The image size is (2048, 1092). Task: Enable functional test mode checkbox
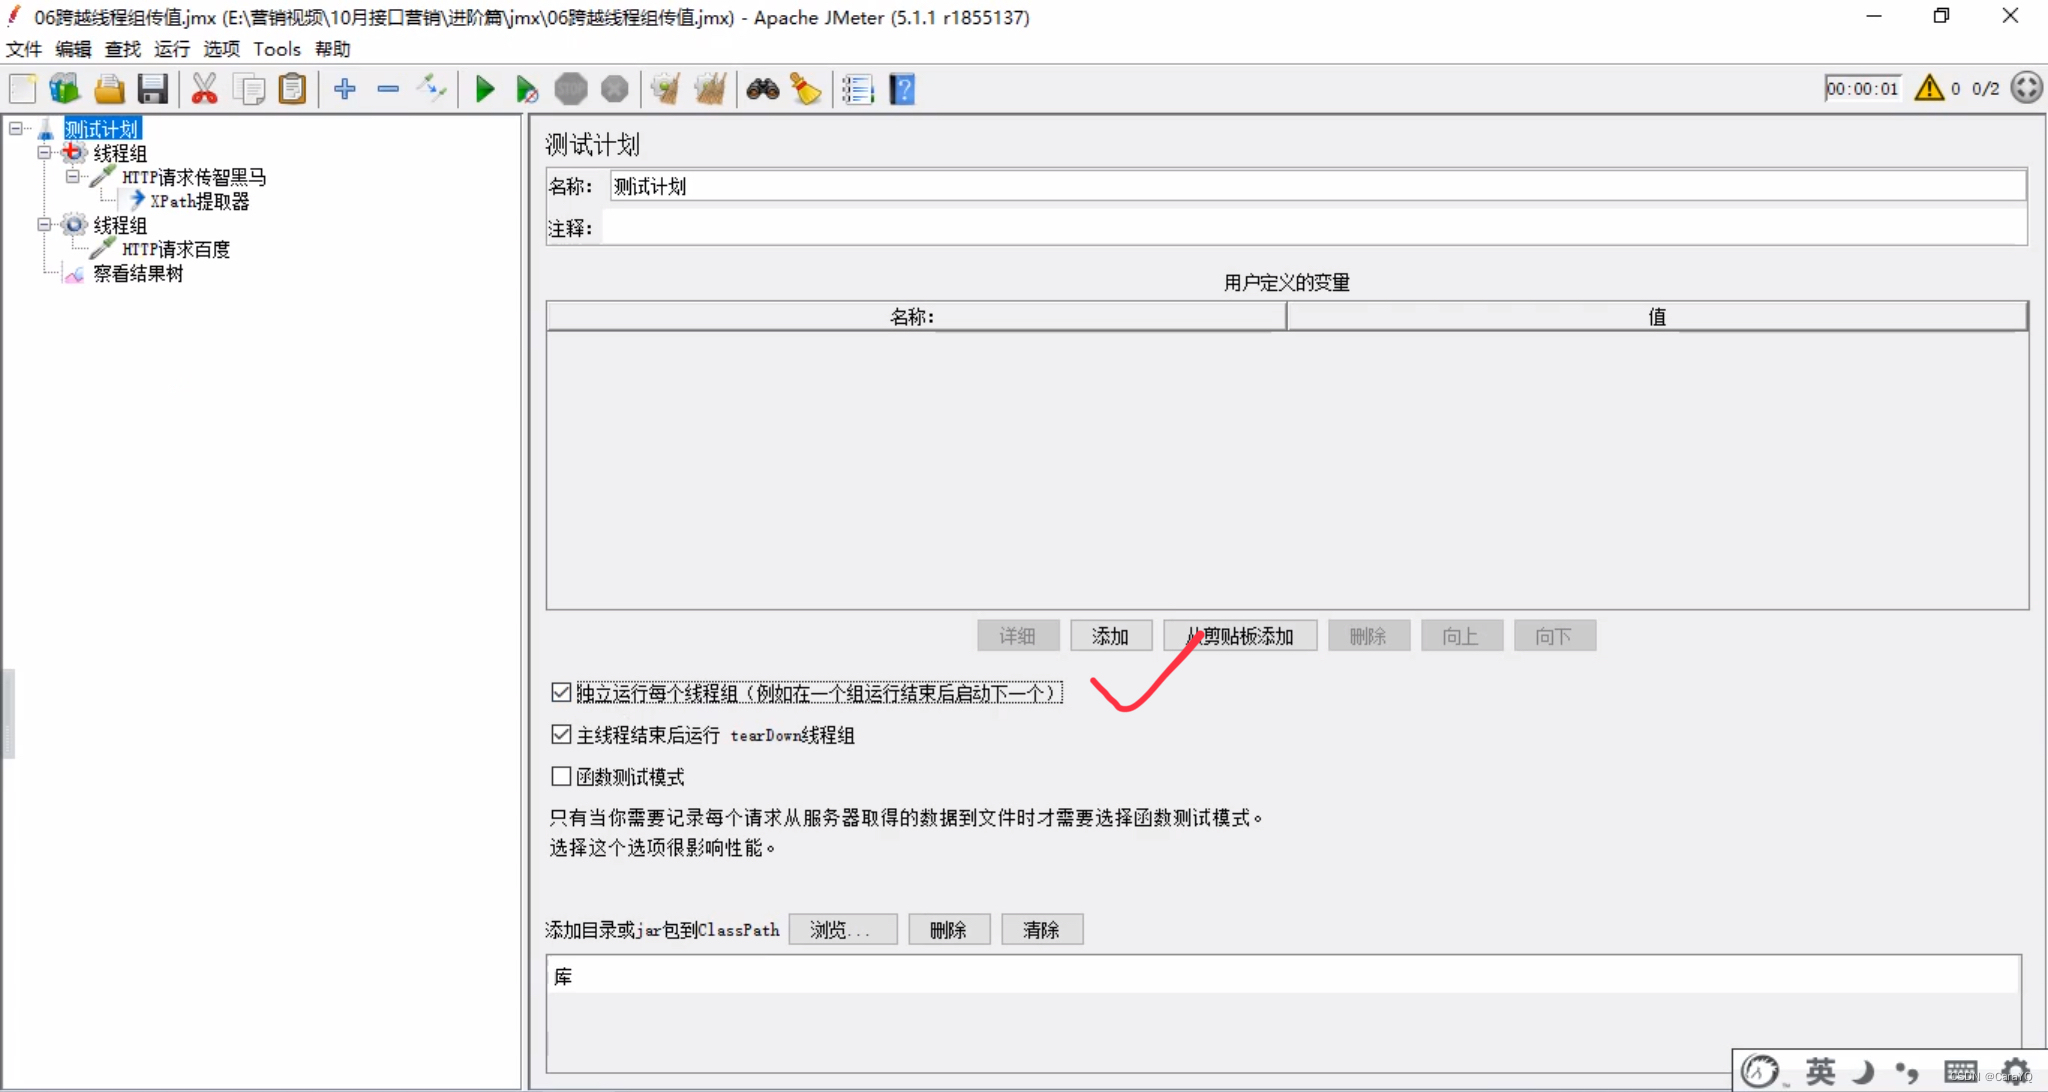point(562,777)
